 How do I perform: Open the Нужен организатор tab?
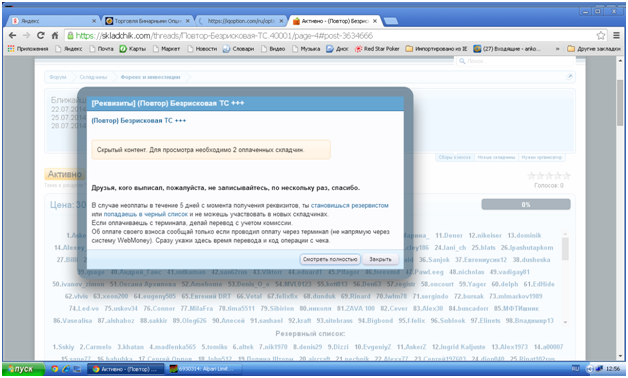(541, 157)
